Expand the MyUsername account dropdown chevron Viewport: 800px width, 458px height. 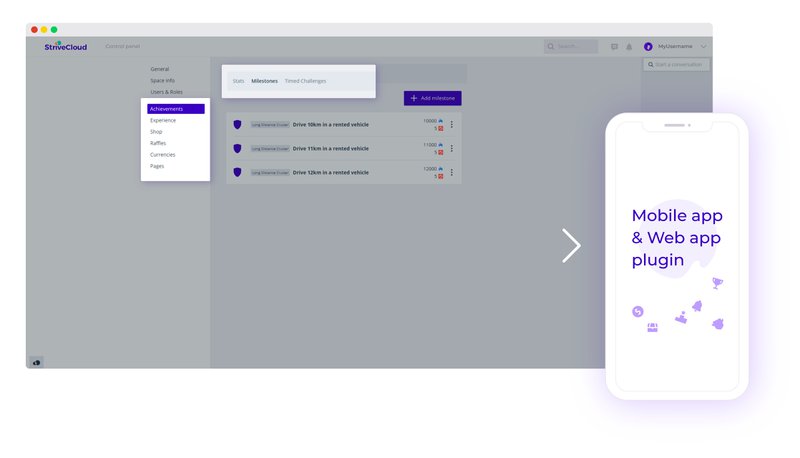coord(704,46)
